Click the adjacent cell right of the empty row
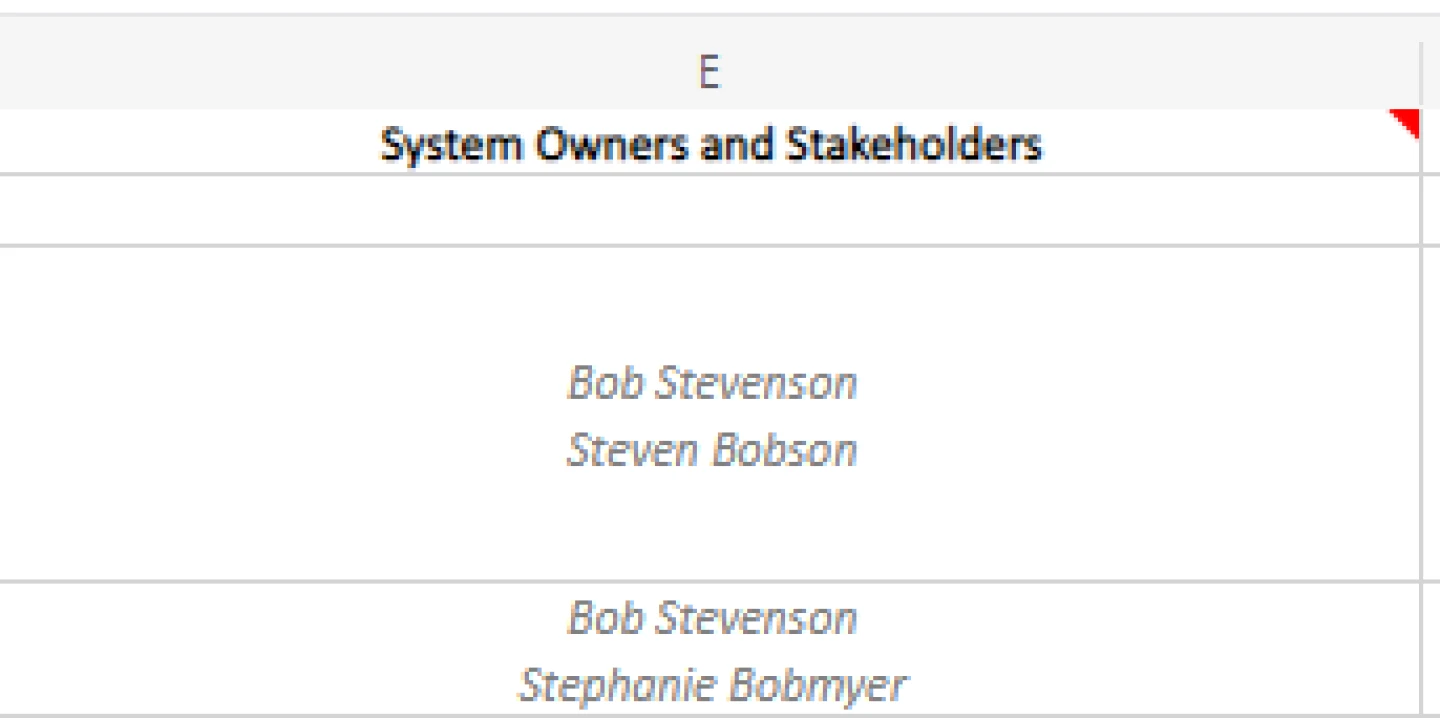Image resolution: width=1440 pixels, height=718 pixels. (1432, 210)
